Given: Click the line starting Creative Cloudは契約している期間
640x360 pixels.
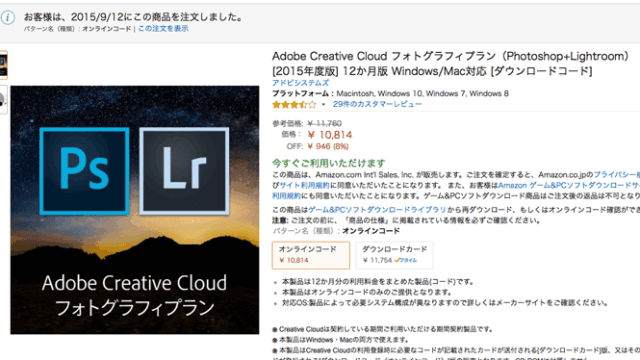Looking at the screenshot, I should pyautogui.click(x=385, y=329).
